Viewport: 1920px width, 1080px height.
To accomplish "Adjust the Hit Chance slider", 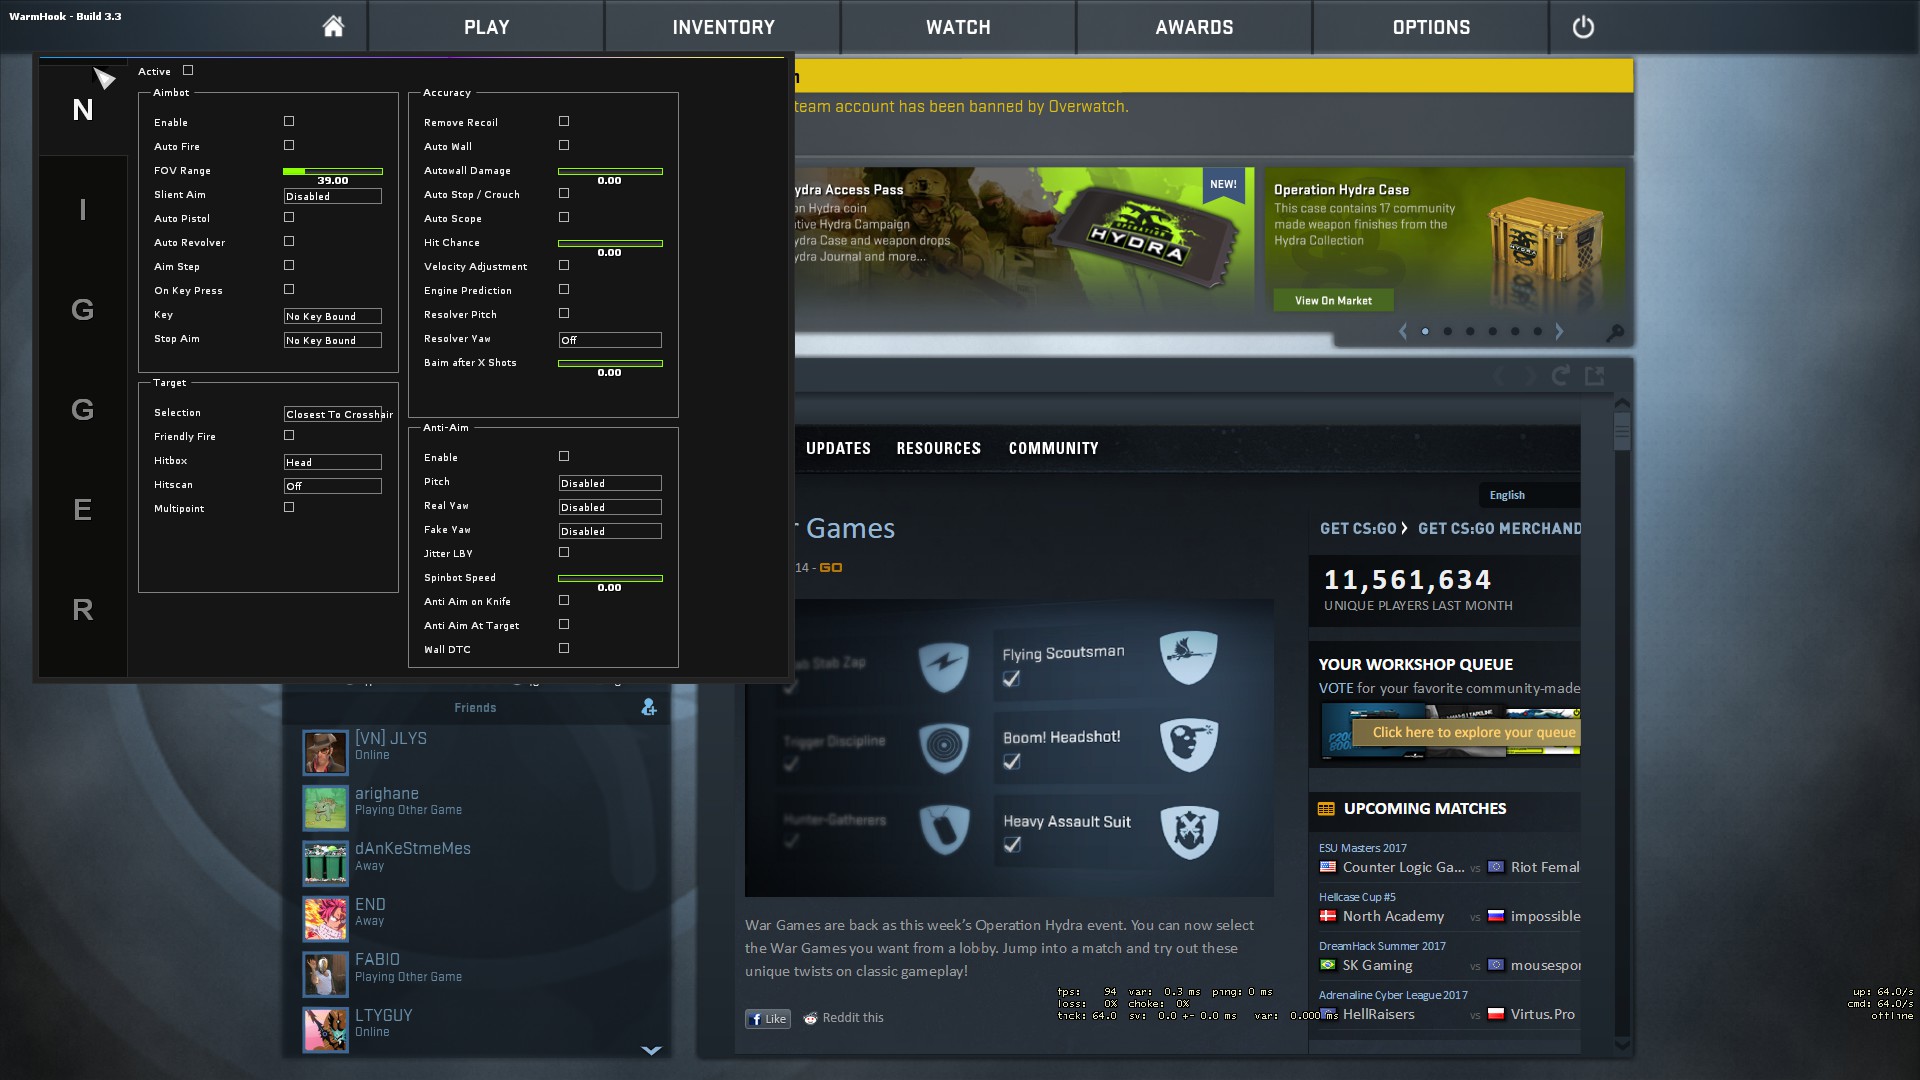I will click(610, 243).
